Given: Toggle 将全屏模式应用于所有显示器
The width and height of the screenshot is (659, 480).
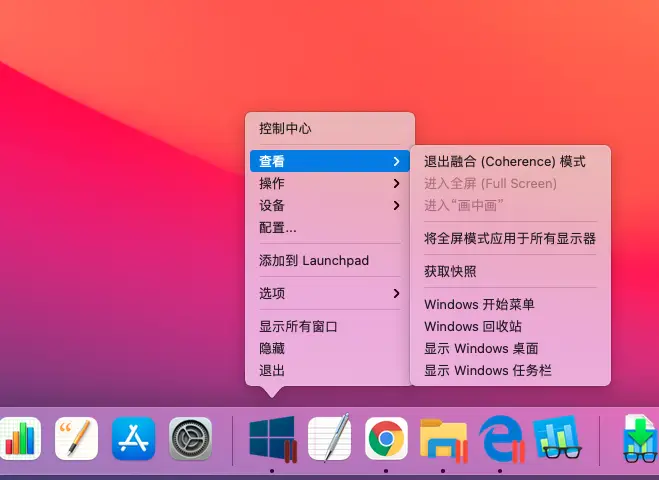Looking at the screenshot, I should pos(510,238).
